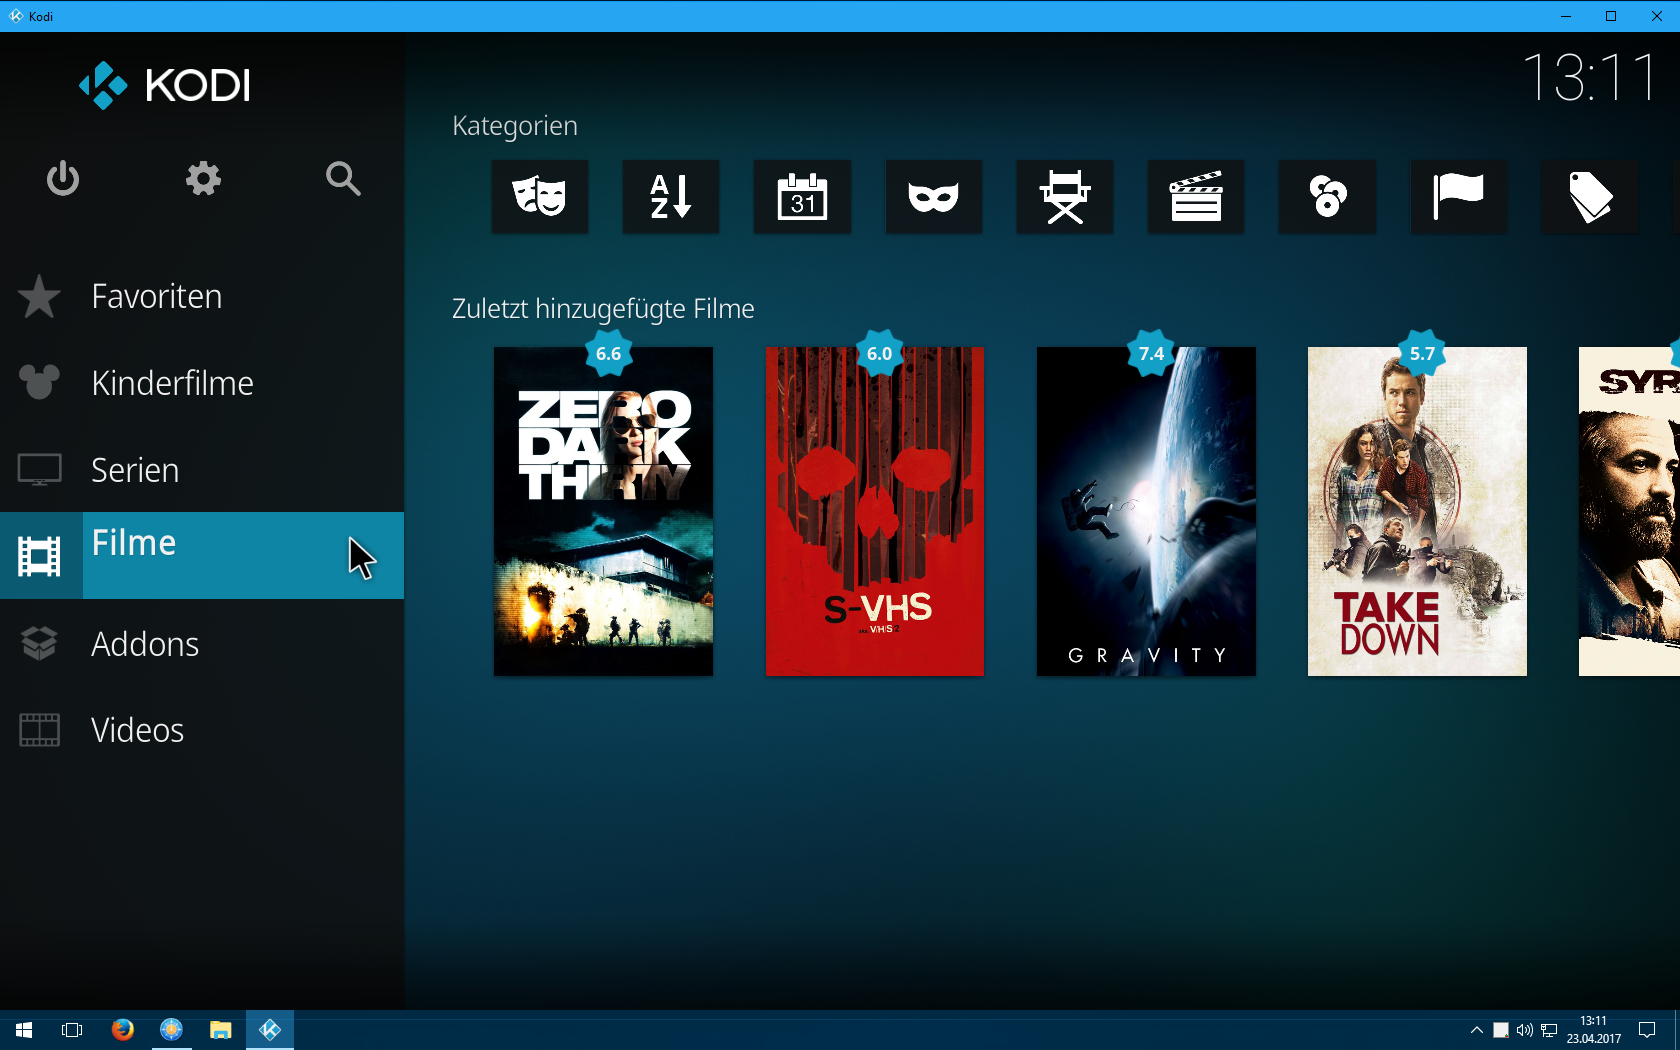Click the Favoriten star icon
The width and height of the screenshot is (1680, 1050).
tap(39, 297)
